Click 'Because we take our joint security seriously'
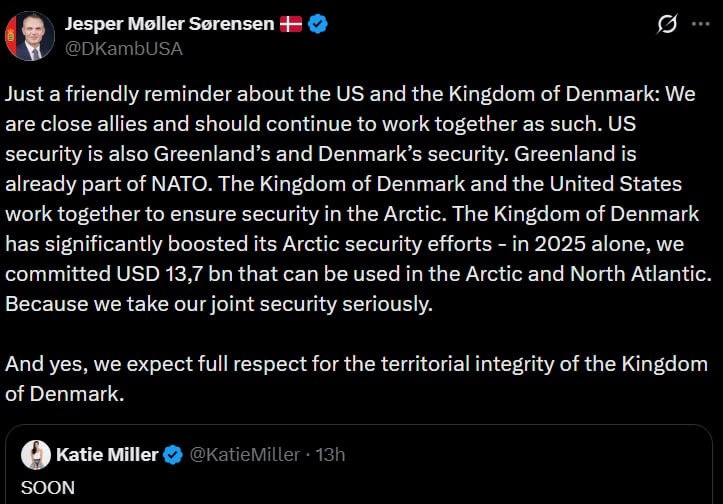The width and height of the screenshot is (723, 504). pyautogui.click(x=218, y=305)
